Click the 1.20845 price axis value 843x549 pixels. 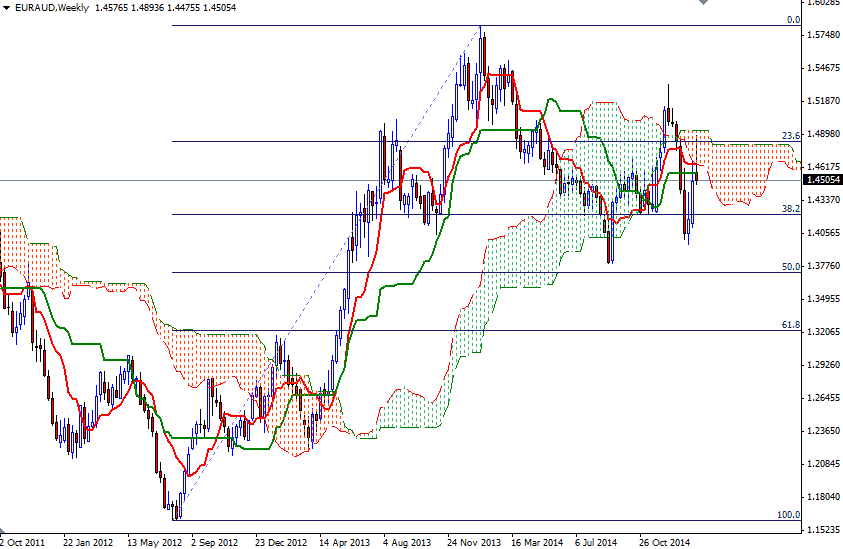[x=823, y=464]
